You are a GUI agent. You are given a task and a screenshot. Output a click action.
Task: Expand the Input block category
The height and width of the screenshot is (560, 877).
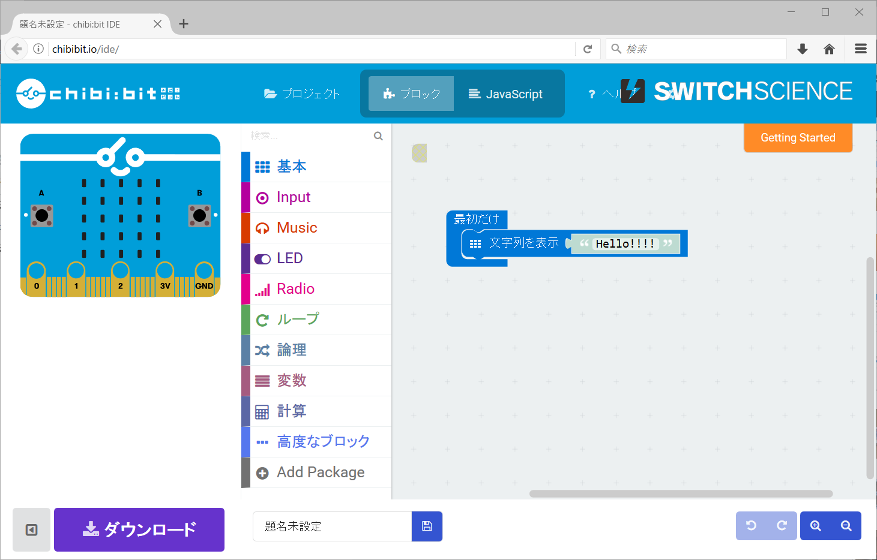pyautogui.click(x=316, y=197)
